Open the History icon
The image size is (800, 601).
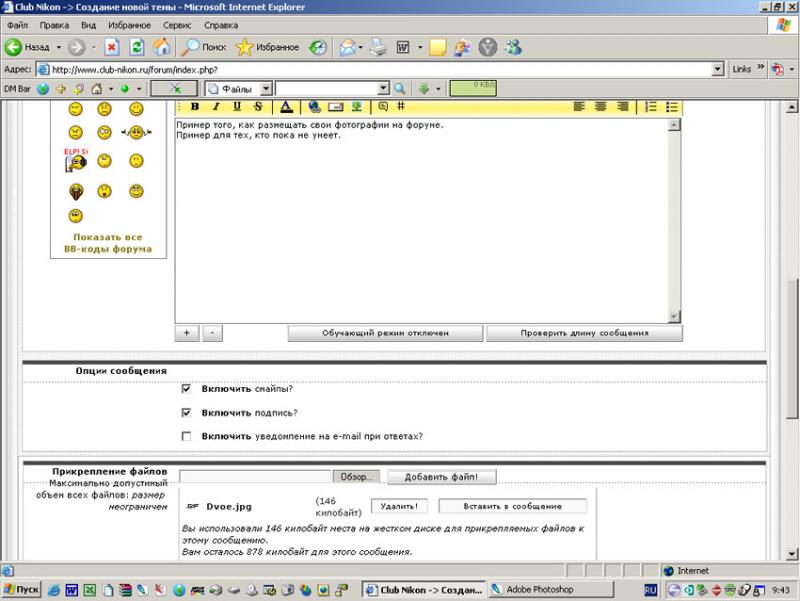coord(318,47)
